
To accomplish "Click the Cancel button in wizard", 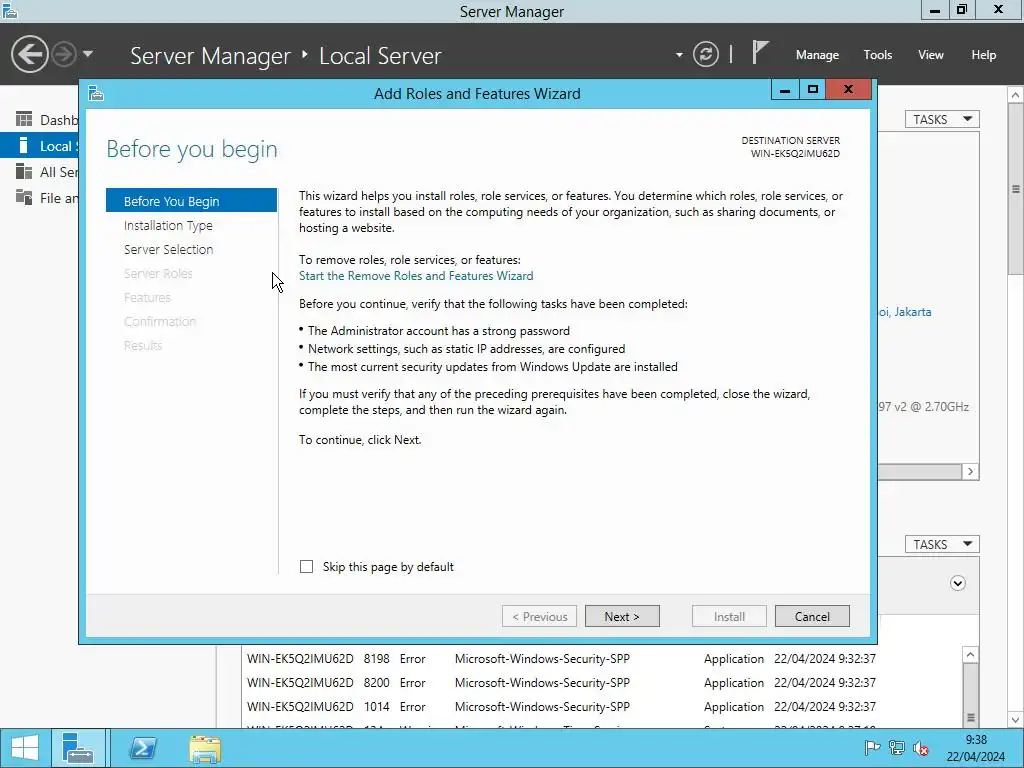I will (x=812, y=616).
